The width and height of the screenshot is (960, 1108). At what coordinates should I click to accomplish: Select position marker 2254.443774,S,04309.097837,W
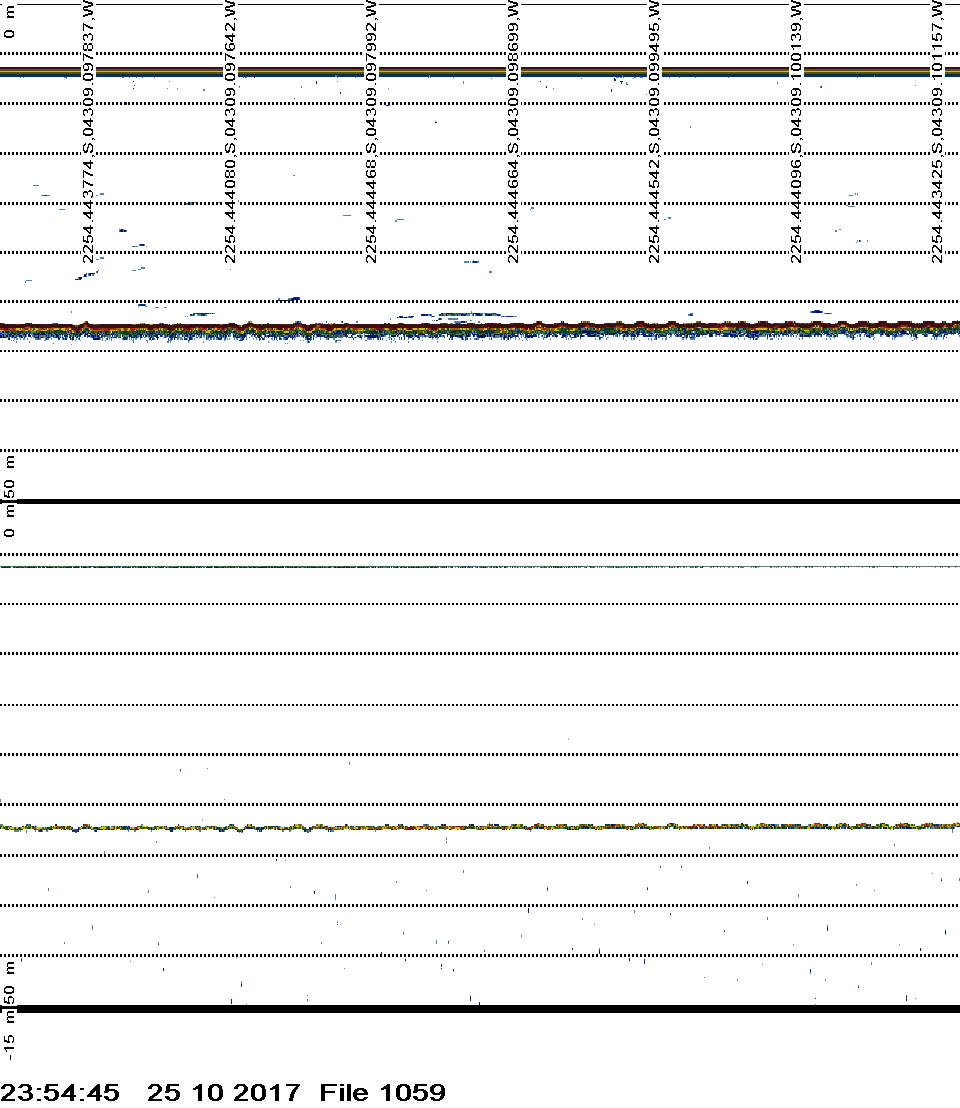pyautogui.click(x=88, y=132)
